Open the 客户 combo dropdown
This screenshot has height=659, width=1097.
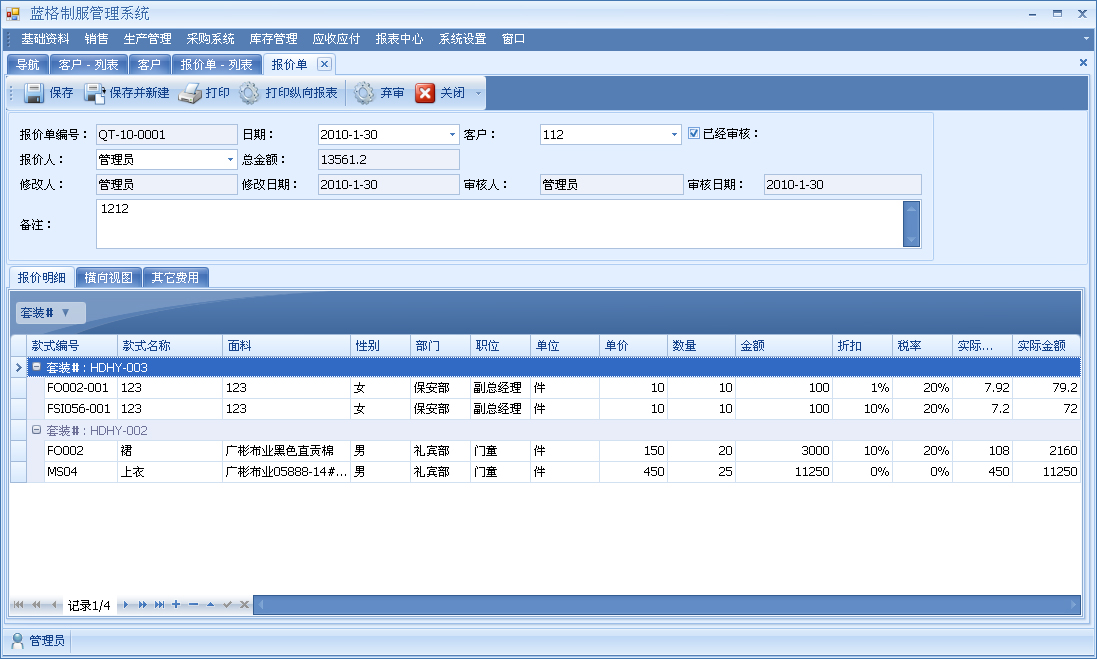point(672,133)
